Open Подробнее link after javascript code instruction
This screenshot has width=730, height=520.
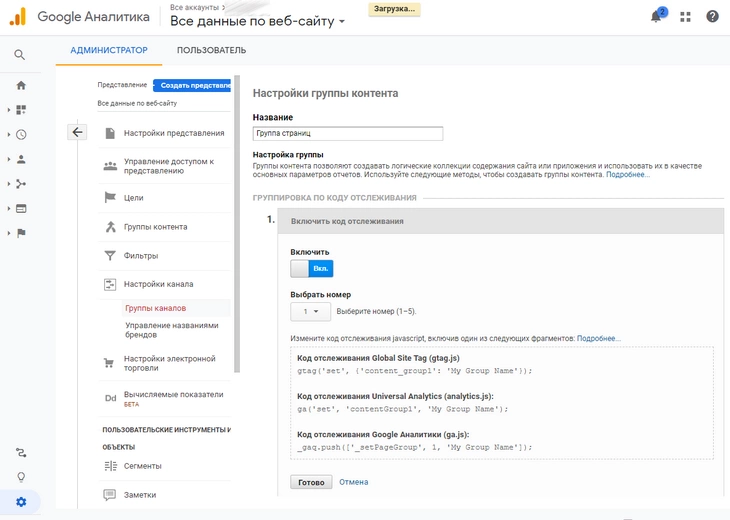tap(599, 338)
